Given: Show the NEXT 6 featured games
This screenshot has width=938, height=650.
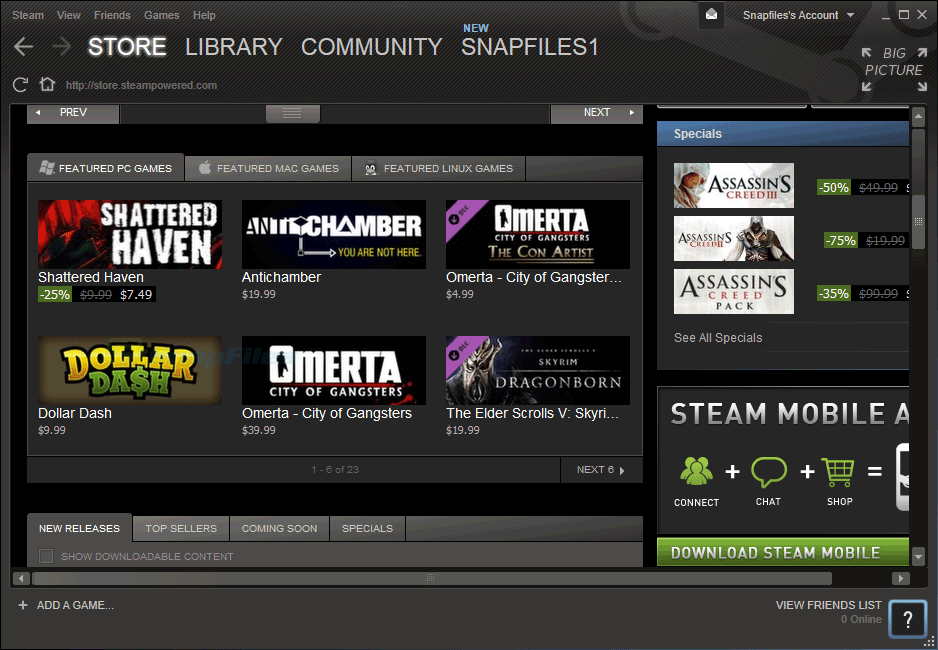Looking at the screenshot, I should [601, 470].
